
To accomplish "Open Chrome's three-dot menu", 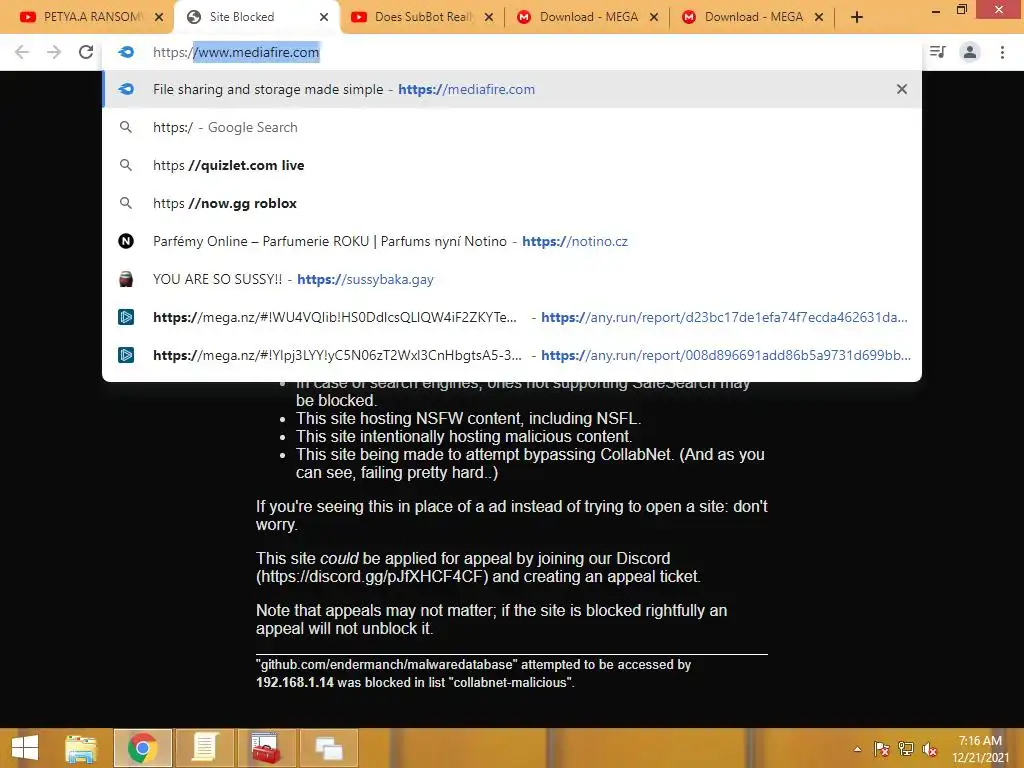I will click(x=1002, y=52).
